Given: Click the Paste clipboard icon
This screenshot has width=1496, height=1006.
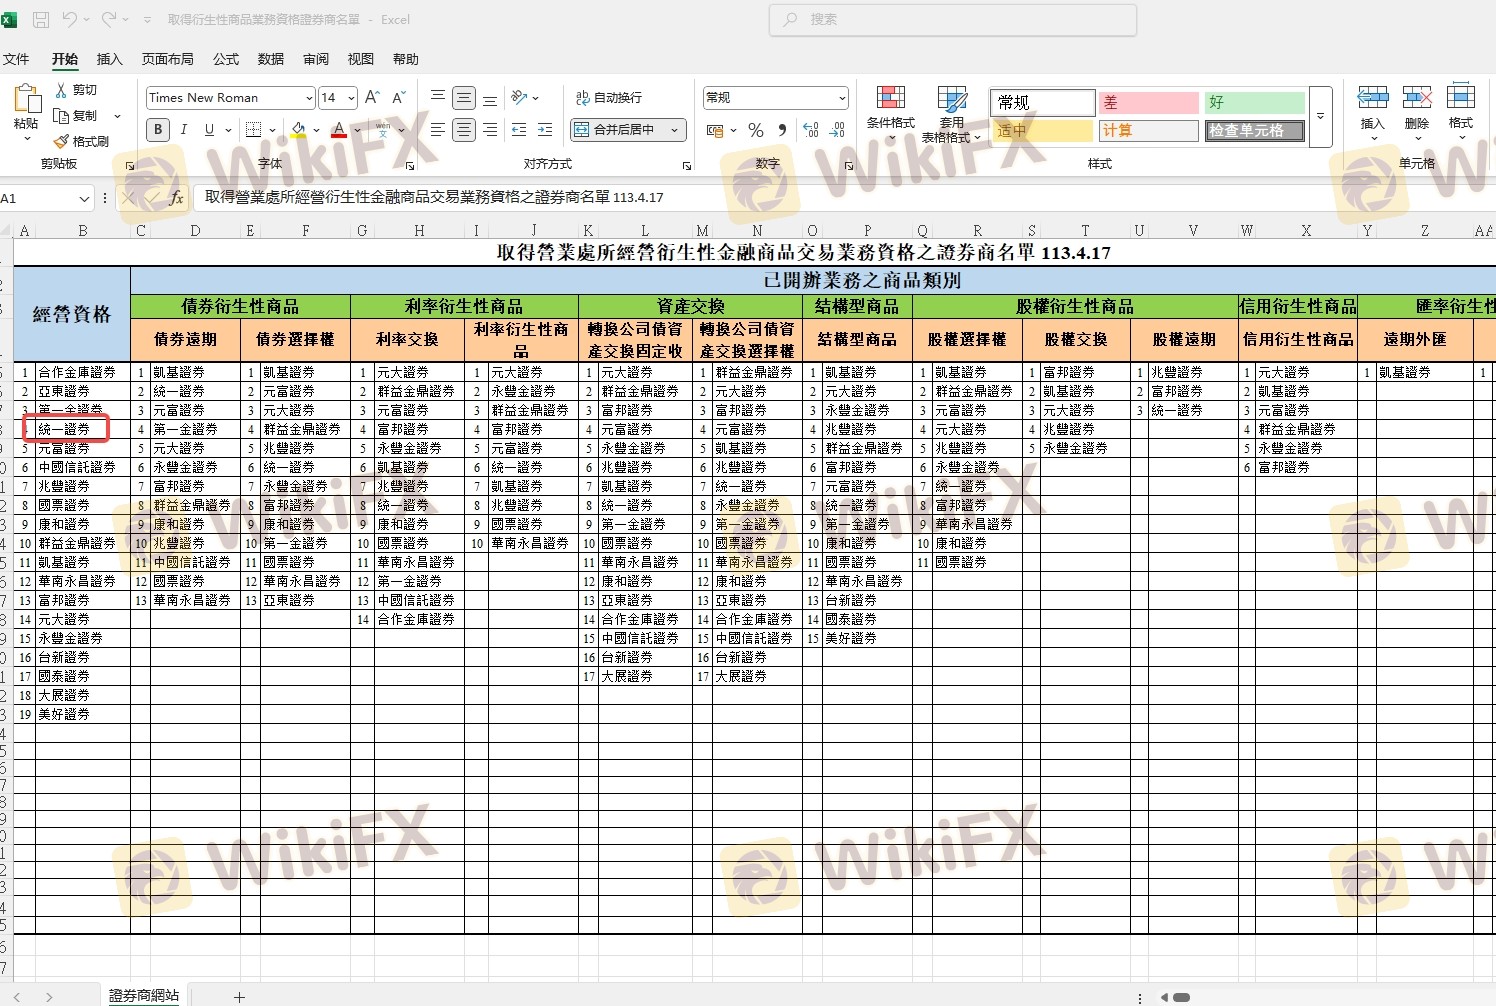Looking at the screenshot, I should click(x=26, y=99).
